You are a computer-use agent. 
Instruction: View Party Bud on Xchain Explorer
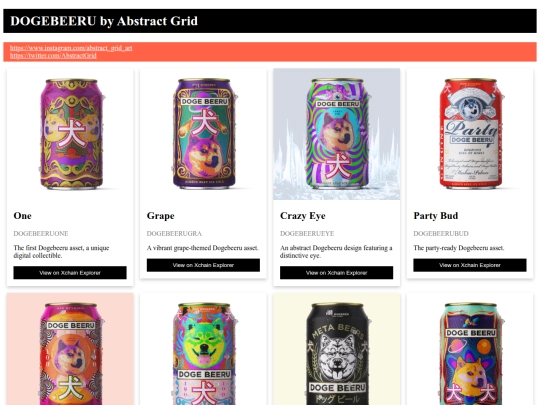470,265
